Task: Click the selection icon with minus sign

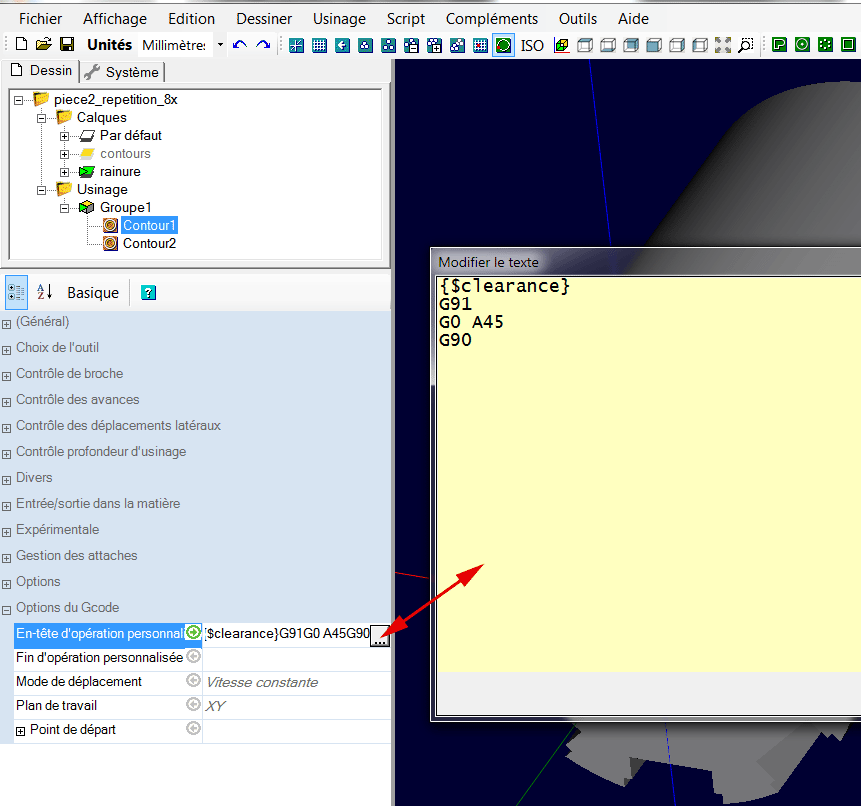Action: coord(411,45)
